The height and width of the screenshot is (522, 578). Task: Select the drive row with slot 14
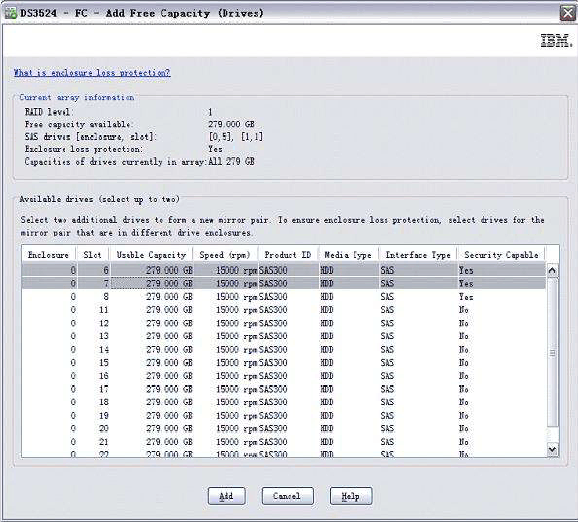click(x=283, y=349)
